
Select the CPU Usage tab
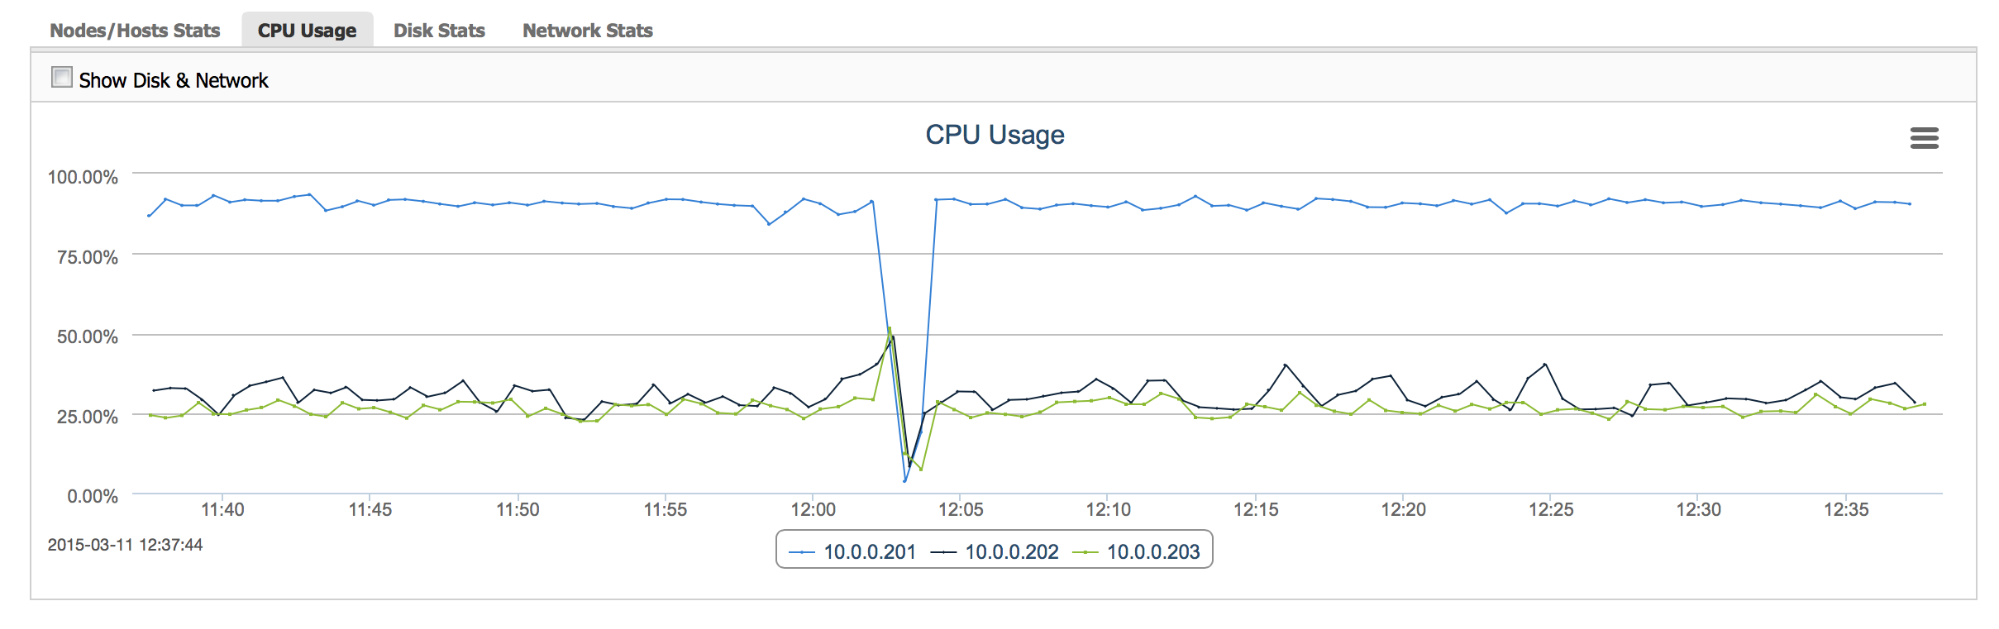pyautogui.click(x=307, y=31)
